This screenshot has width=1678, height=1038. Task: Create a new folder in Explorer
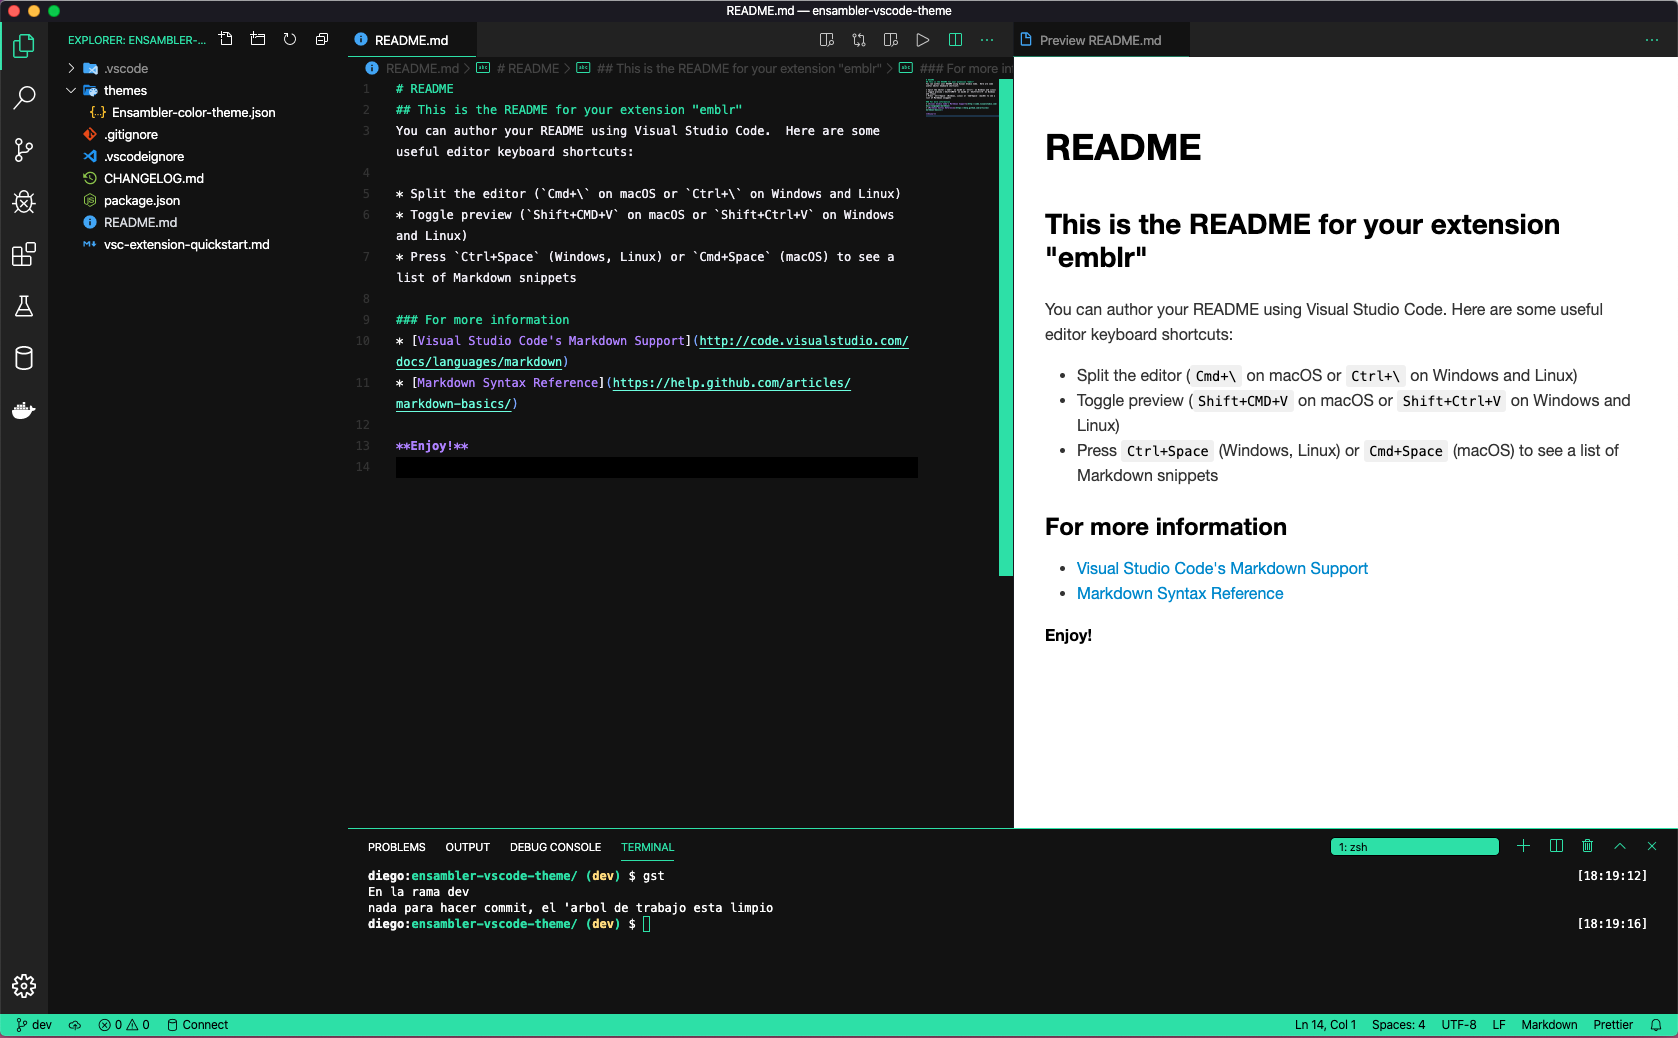click(258, 40)
